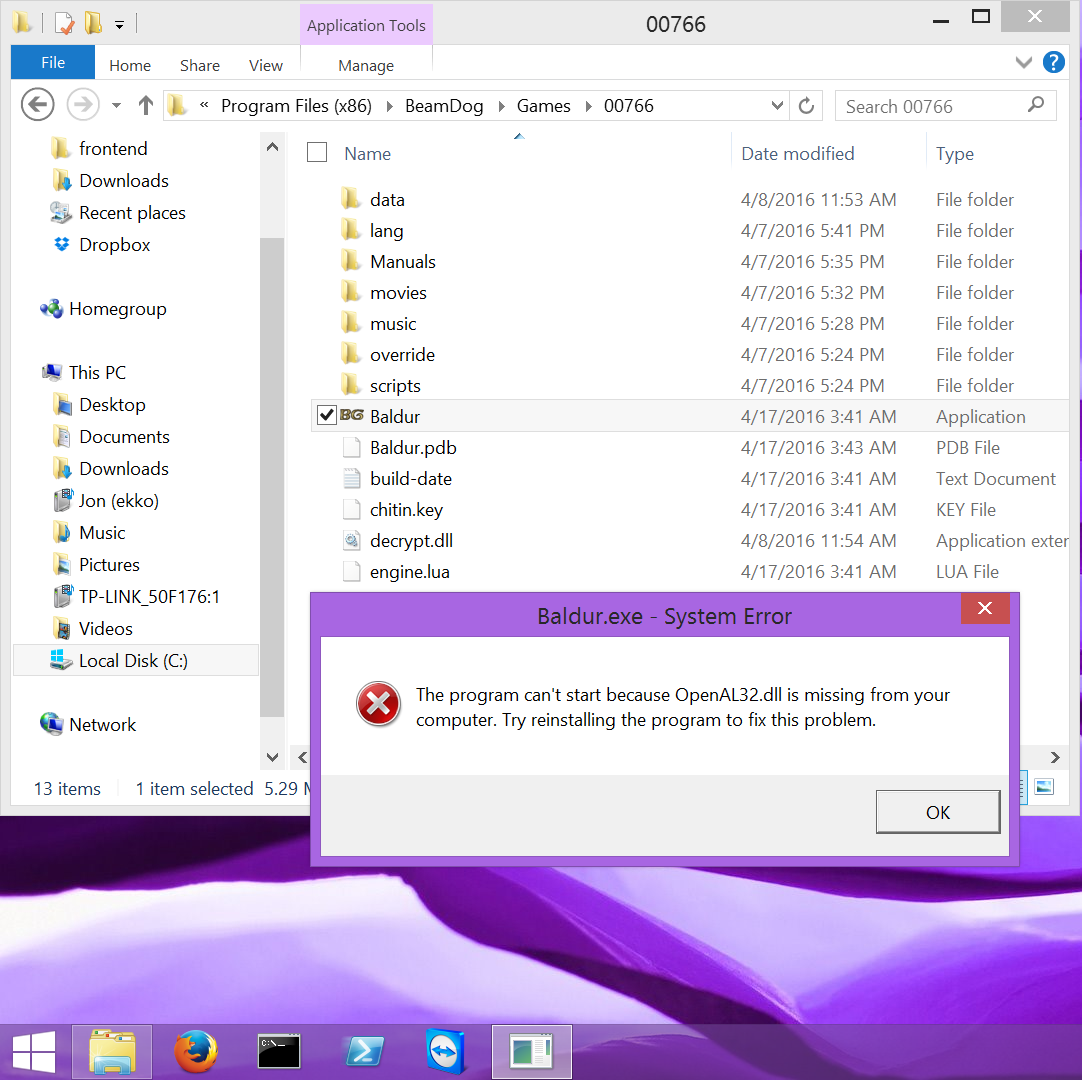
Task: Click navigation pane scroll down arrow
Action: click(272, 757)
